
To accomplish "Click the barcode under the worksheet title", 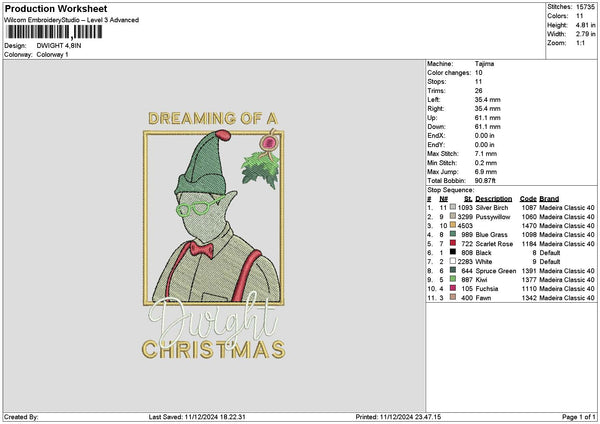I will (x=54, y=32).
